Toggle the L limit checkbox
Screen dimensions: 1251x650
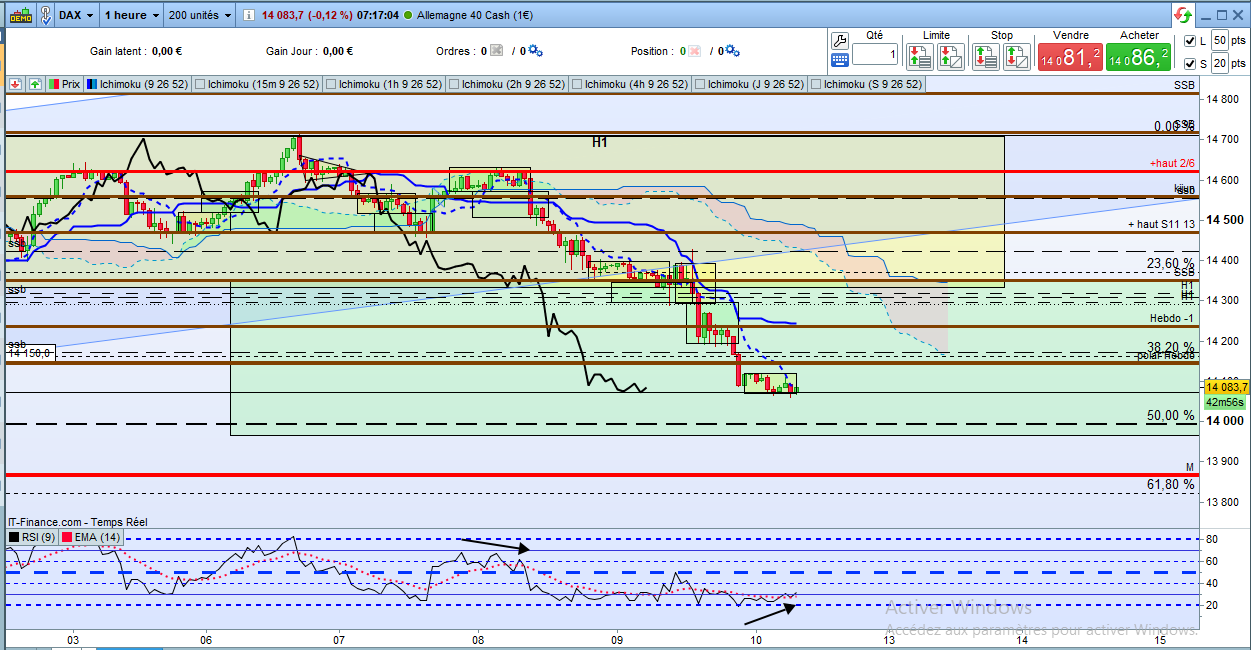tap(1189, 41)
